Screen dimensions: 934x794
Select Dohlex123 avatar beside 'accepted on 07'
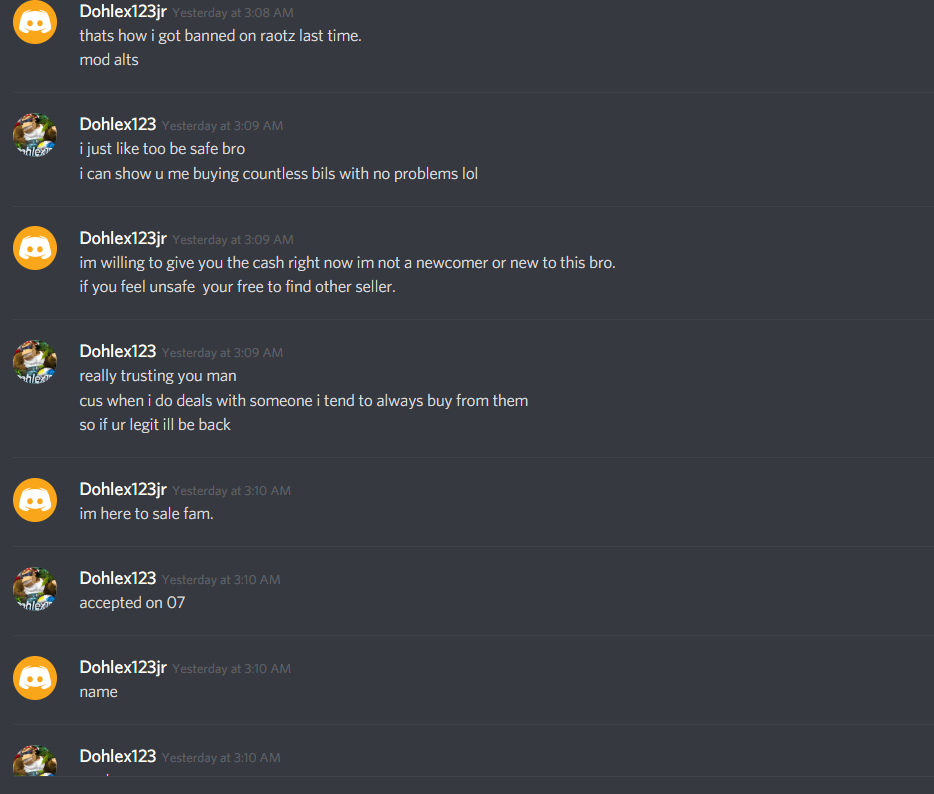point(35,589)
